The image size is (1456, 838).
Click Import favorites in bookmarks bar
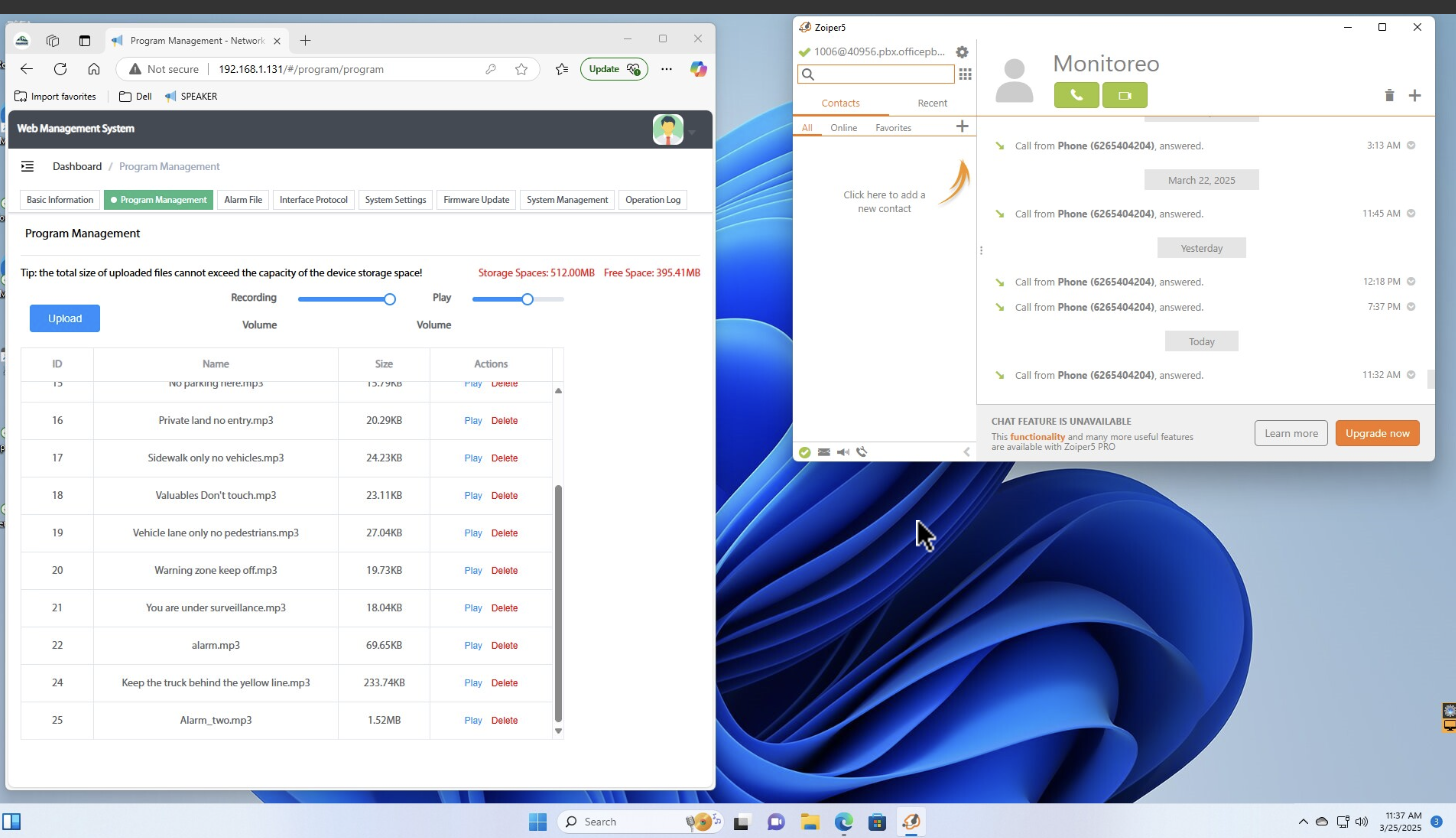point(55,97)
